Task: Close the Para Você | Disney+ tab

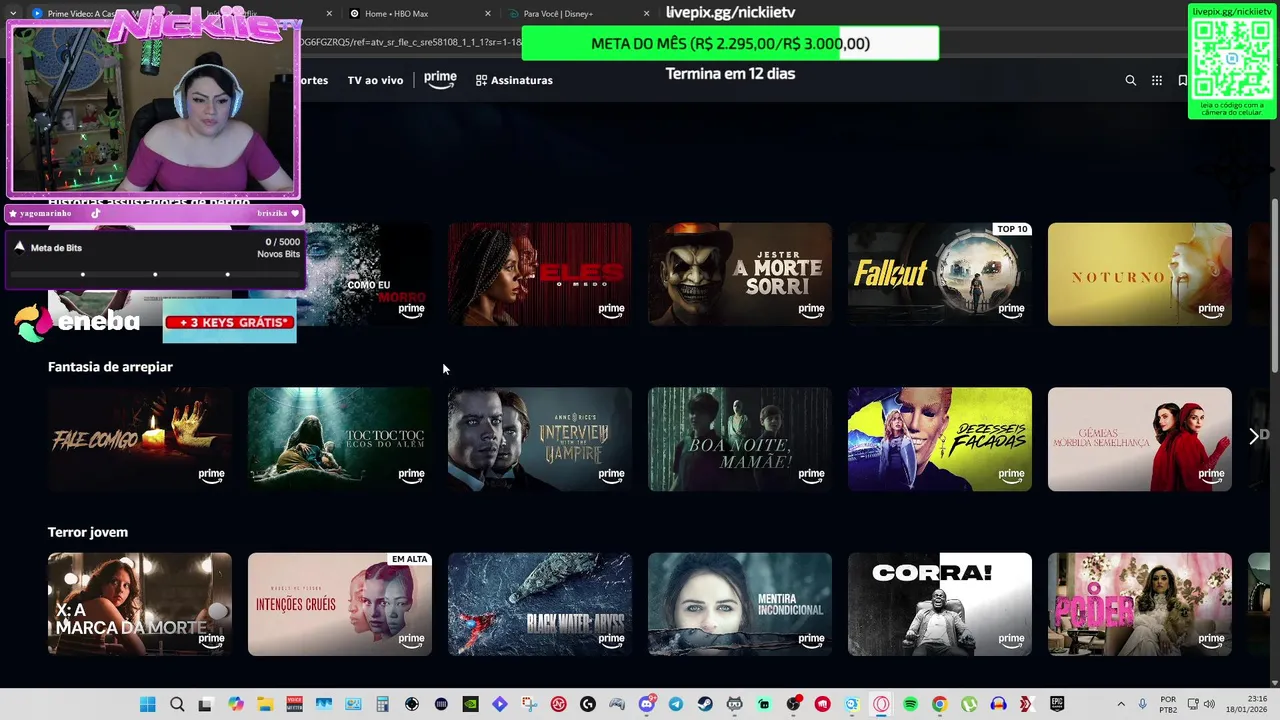Action: (646, 14)
